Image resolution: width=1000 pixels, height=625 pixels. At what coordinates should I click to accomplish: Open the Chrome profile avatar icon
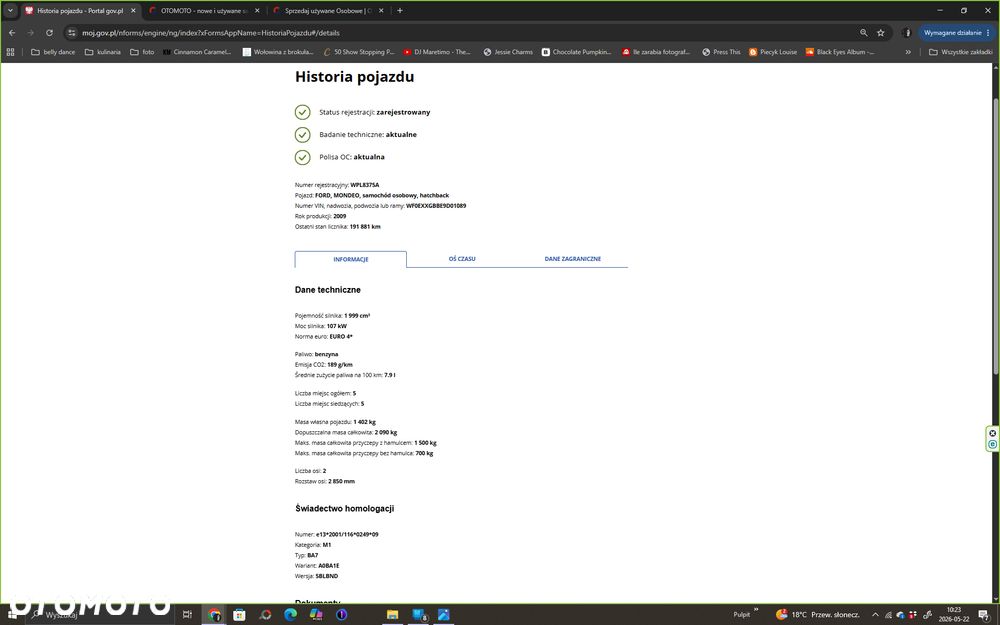[907, 33]
